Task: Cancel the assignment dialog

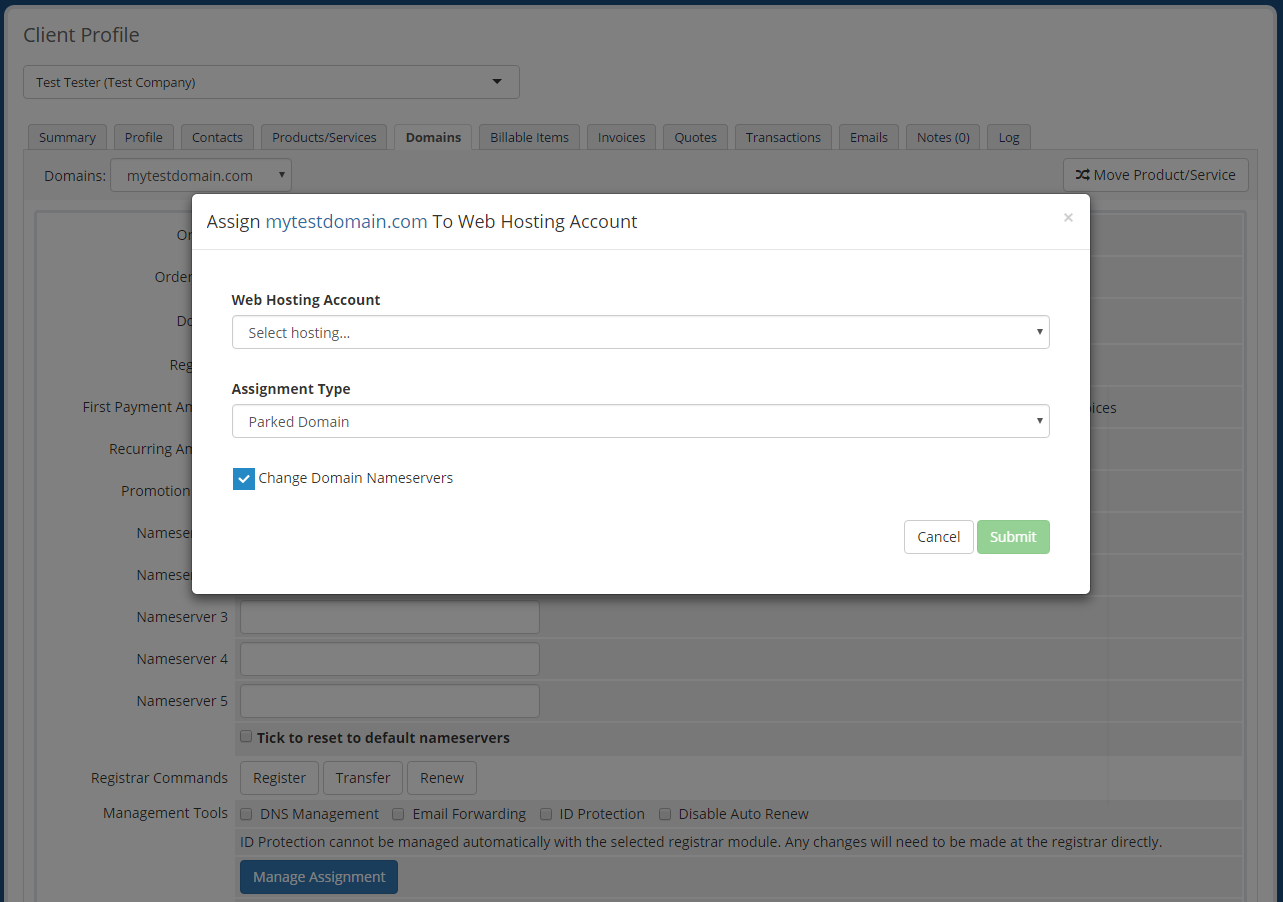Action: click(x=938, y=536)
